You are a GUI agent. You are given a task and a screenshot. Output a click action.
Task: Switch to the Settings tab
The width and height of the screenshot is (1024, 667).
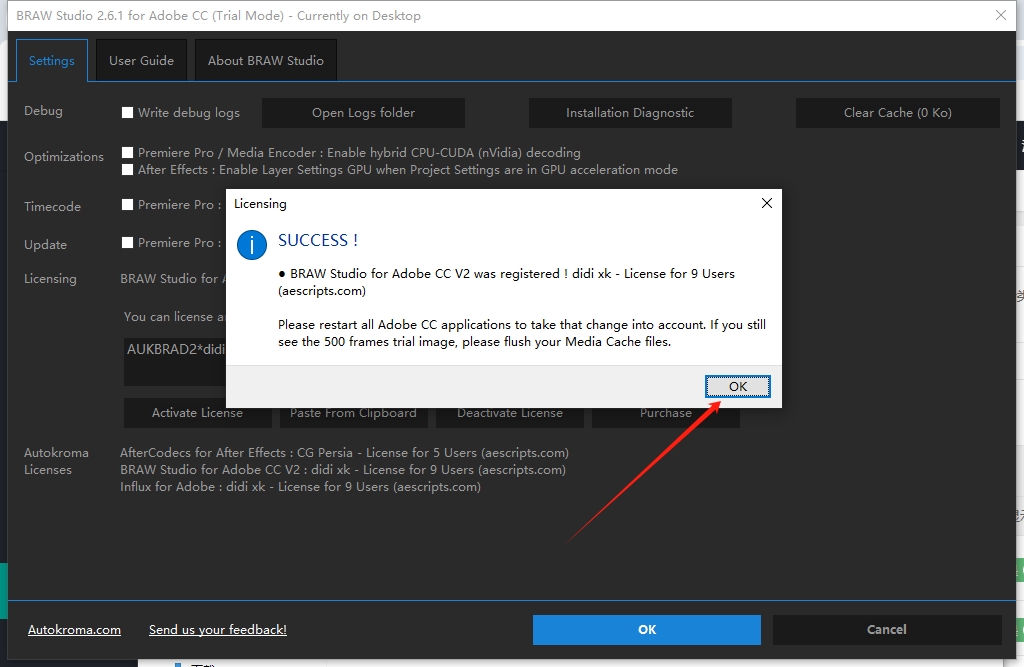tap(52, 61)
